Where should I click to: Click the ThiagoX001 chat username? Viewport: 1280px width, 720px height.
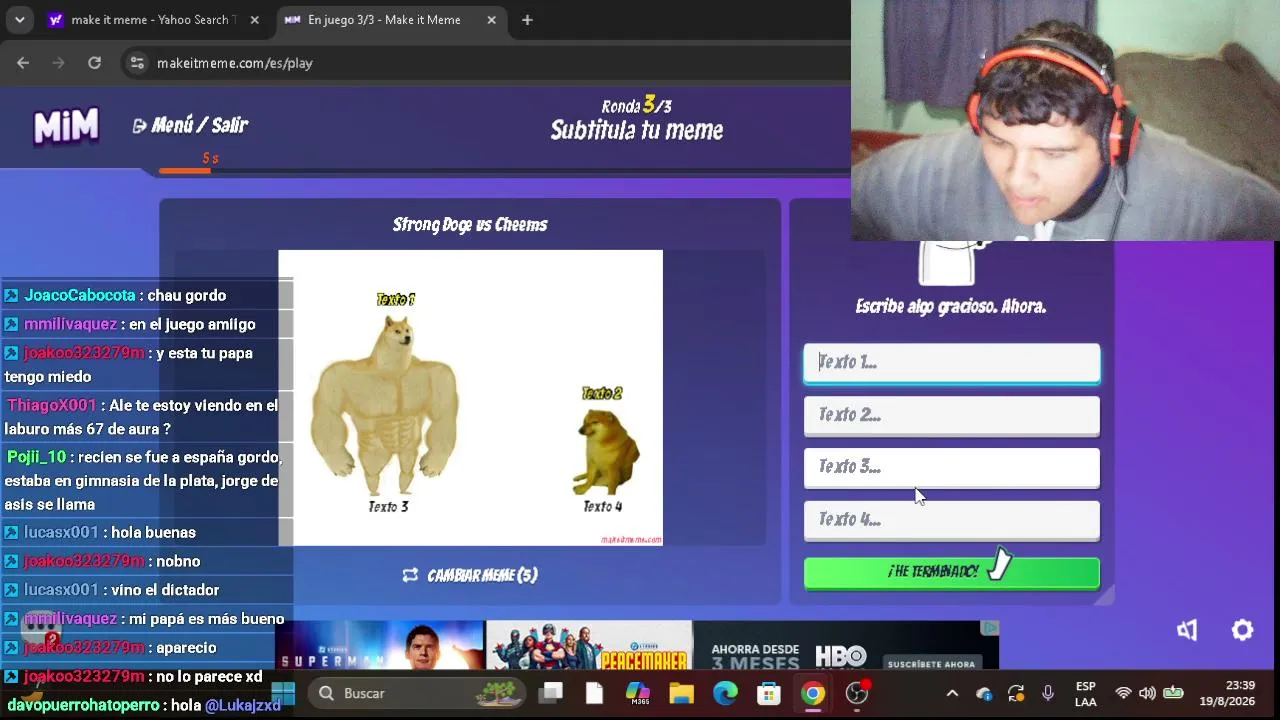click(52, 405)
